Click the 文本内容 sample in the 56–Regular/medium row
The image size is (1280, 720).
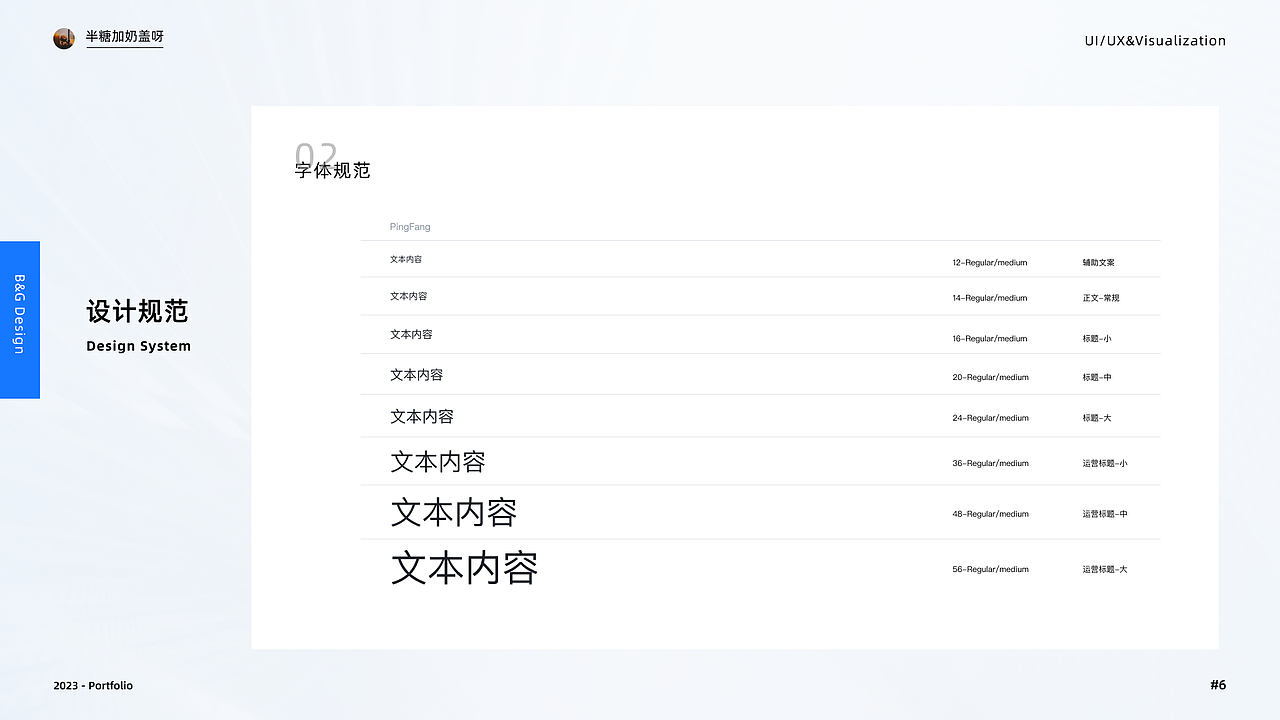(464, 568)
